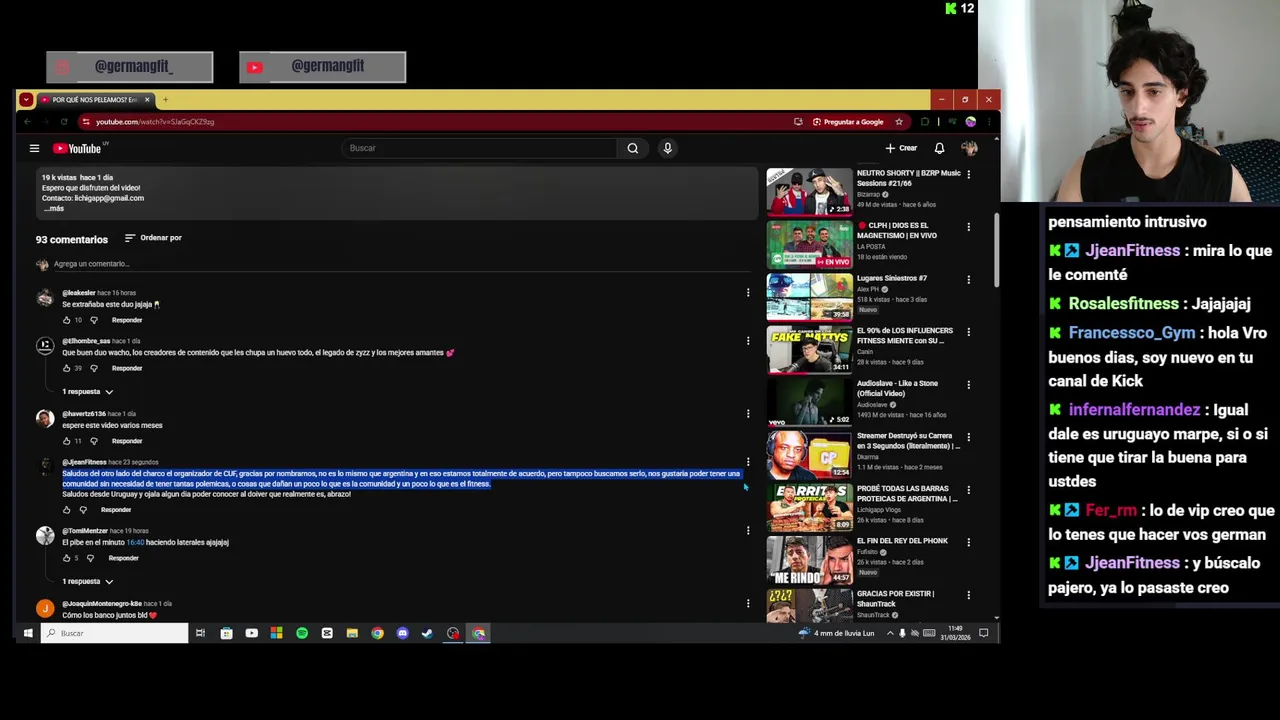The image size is (1280, 720).
Task: Open the @JjeanFitness channel link
Action: 84,463
